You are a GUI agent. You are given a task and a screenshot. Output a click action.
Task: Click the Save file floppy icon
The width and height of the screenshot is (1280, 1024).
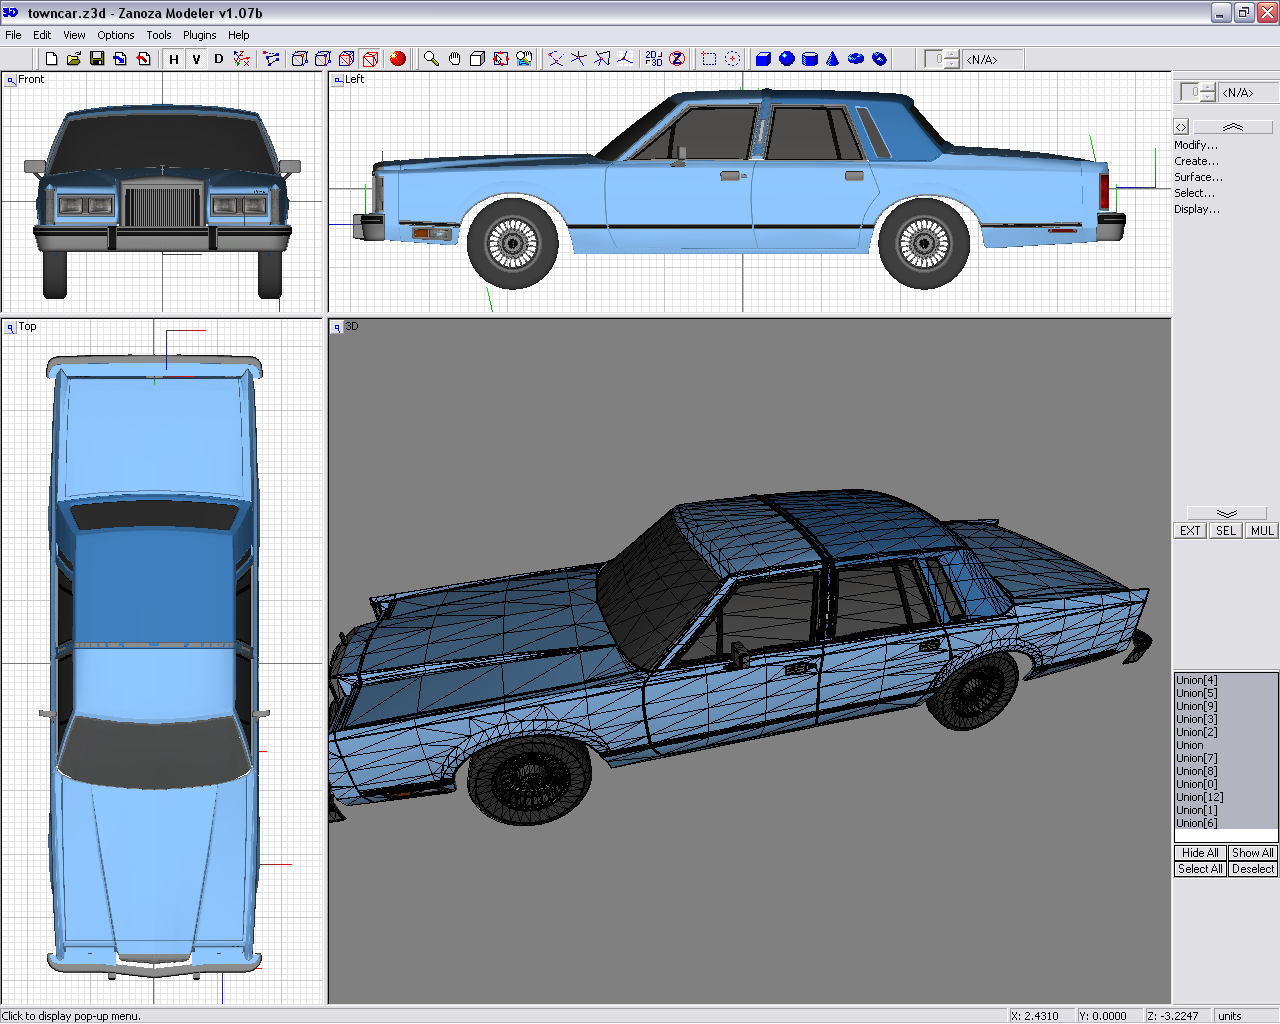97,59
